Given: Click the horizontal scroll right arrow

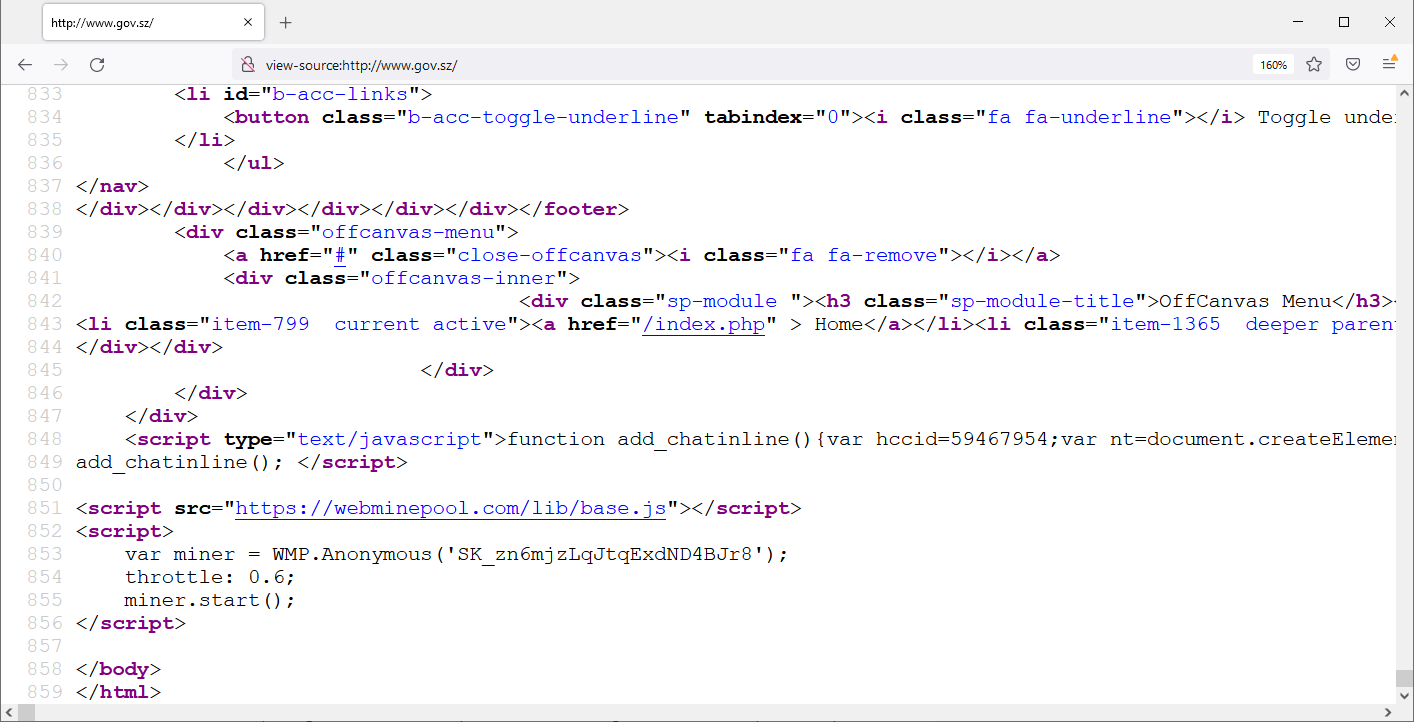Looking at the screenshot, I should click(1386, 713).
